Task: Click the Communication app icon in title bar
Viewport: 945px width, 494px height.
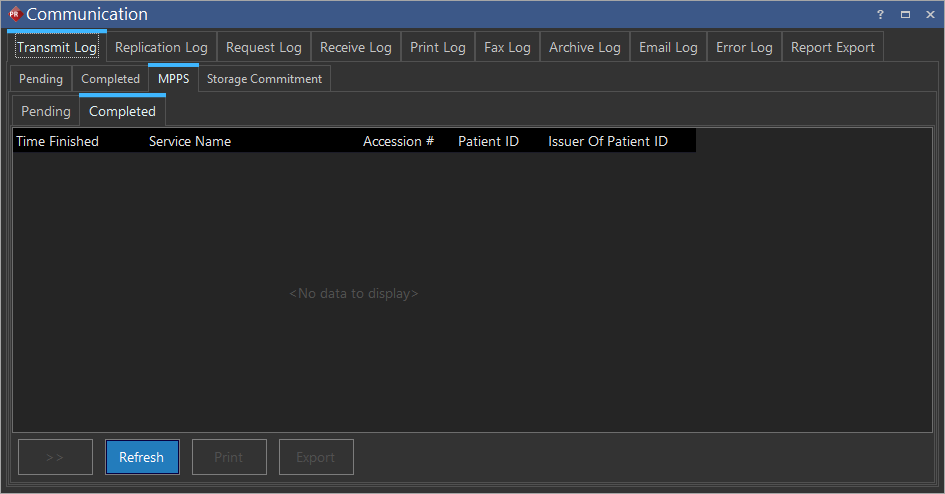Action: tap(14, 14)
